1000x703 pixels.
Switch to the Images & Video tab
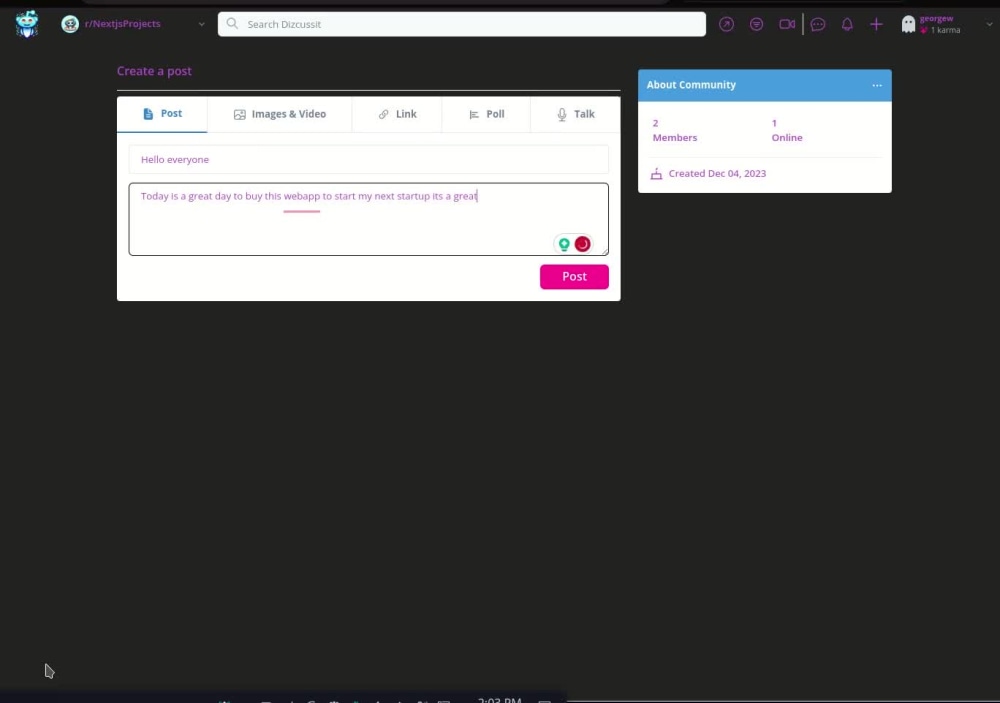(x=280, y=114)
